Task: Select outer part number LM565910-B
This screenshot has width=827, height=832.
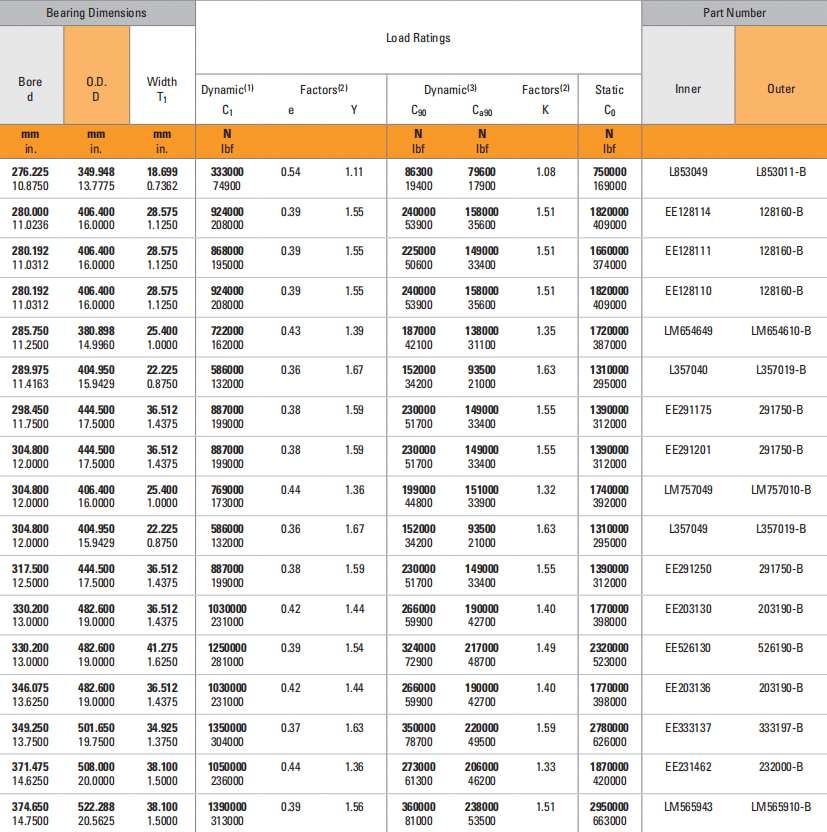Action: coord(781,806)
